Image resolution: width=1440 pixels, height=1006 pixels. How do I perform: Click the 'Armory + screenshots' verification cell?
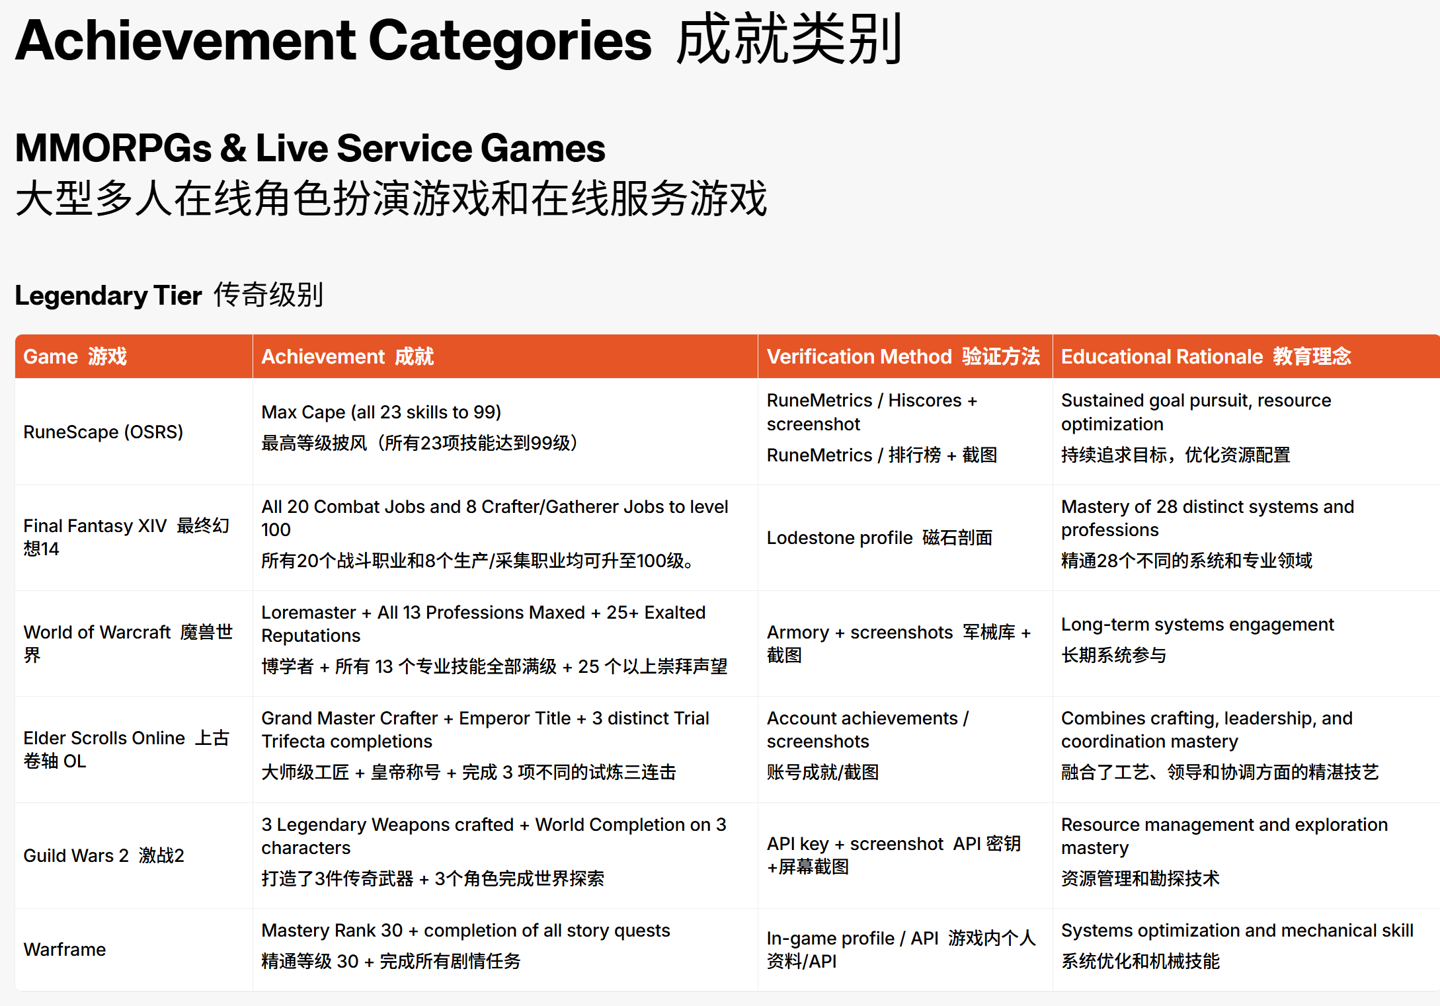[905, 644]
